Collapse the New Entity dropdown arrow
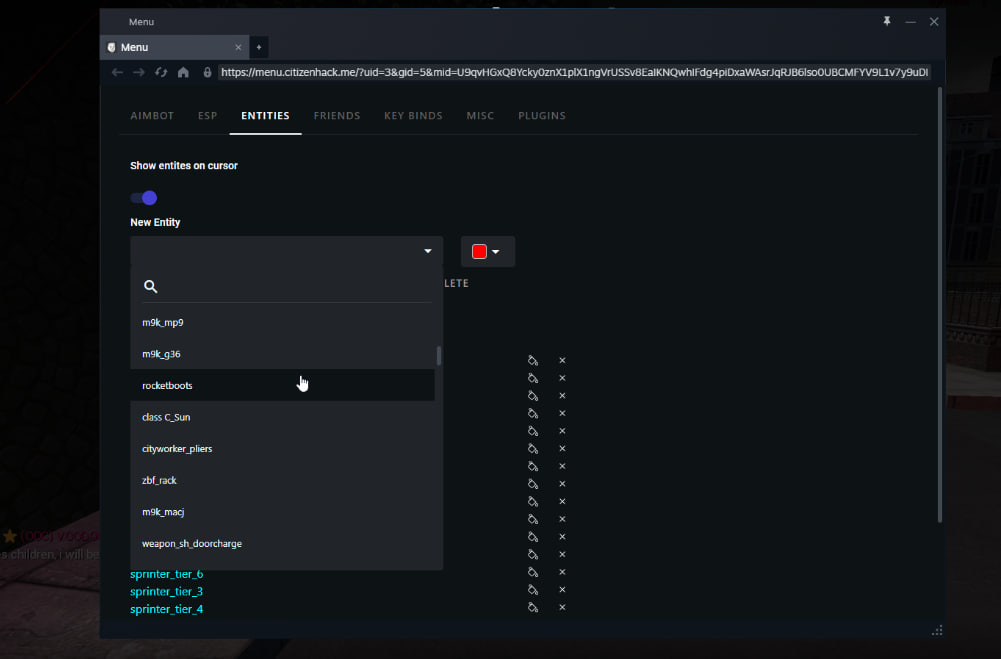1001x659 pixels. point(428,251)
